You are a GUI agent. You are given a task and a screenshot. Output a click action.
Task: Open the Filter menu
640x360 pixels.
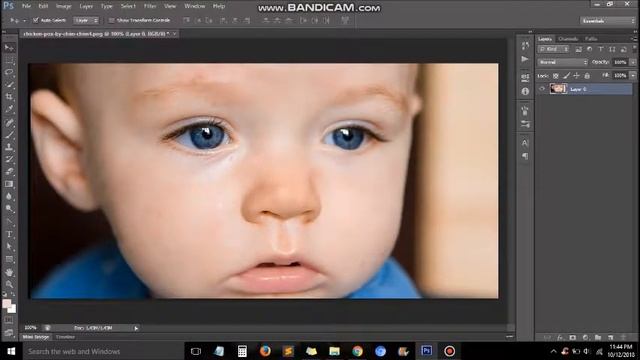click(150, 6)
